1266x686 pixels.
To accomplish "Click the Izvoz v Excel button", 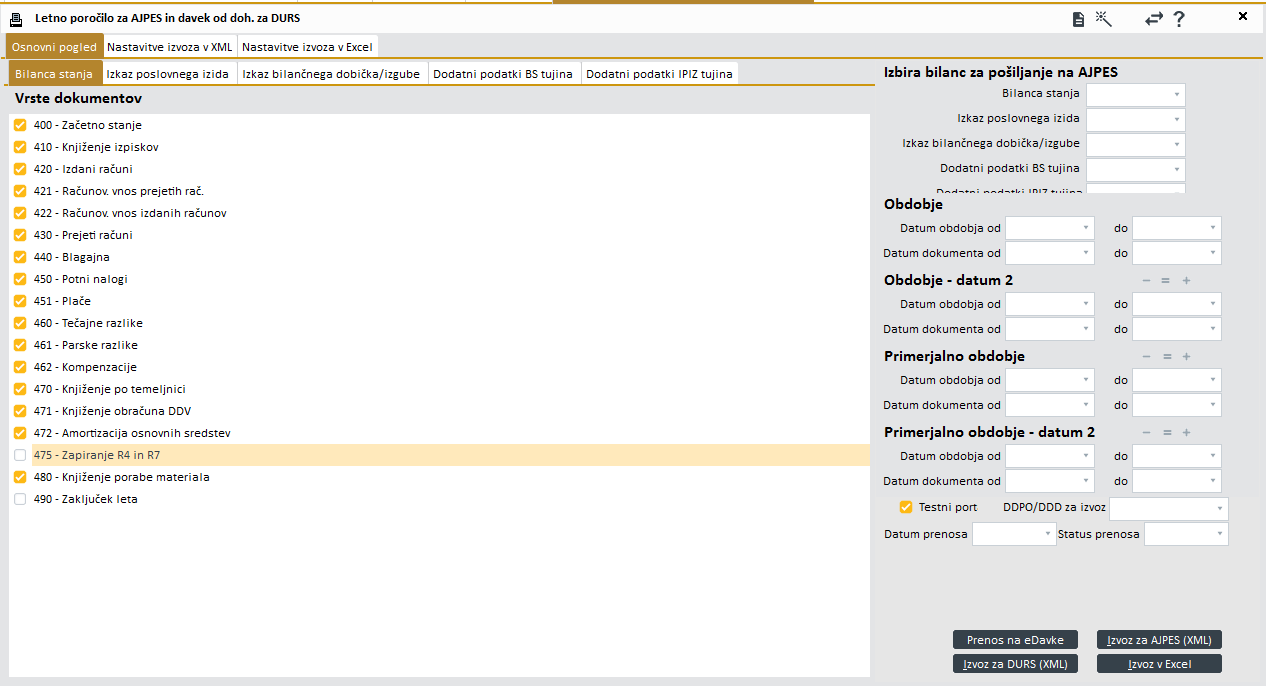I will 1159,664.
